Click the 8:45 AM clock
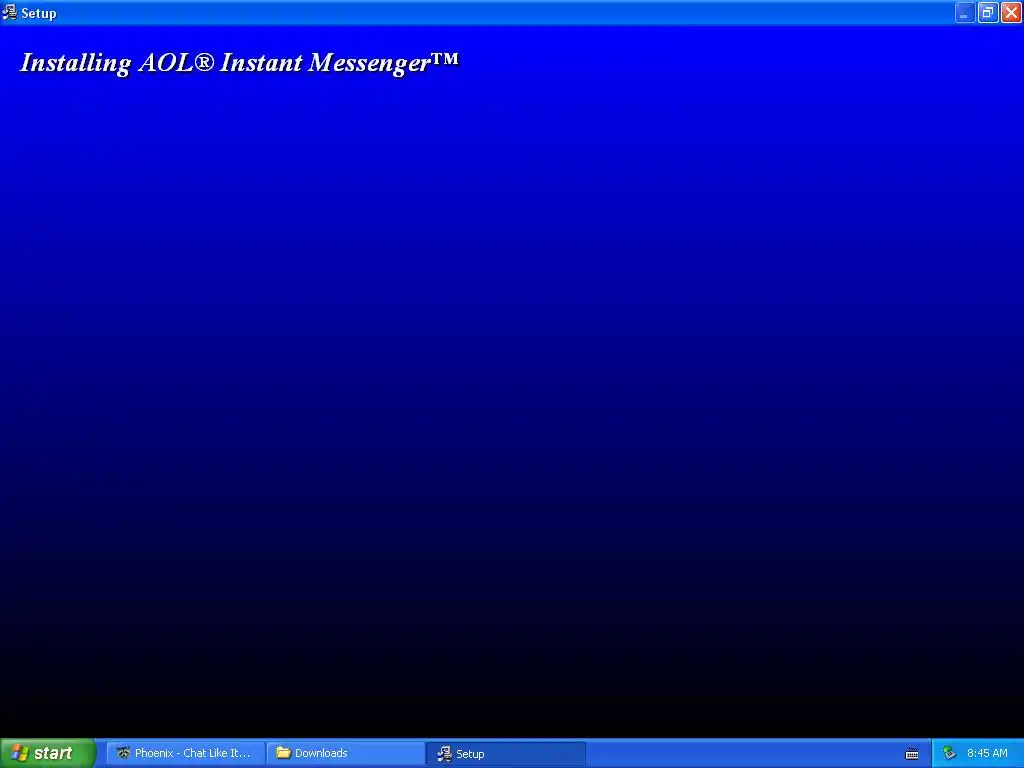Image resolution: width=1024 pixels, height=768 pixels. (987, 753)
